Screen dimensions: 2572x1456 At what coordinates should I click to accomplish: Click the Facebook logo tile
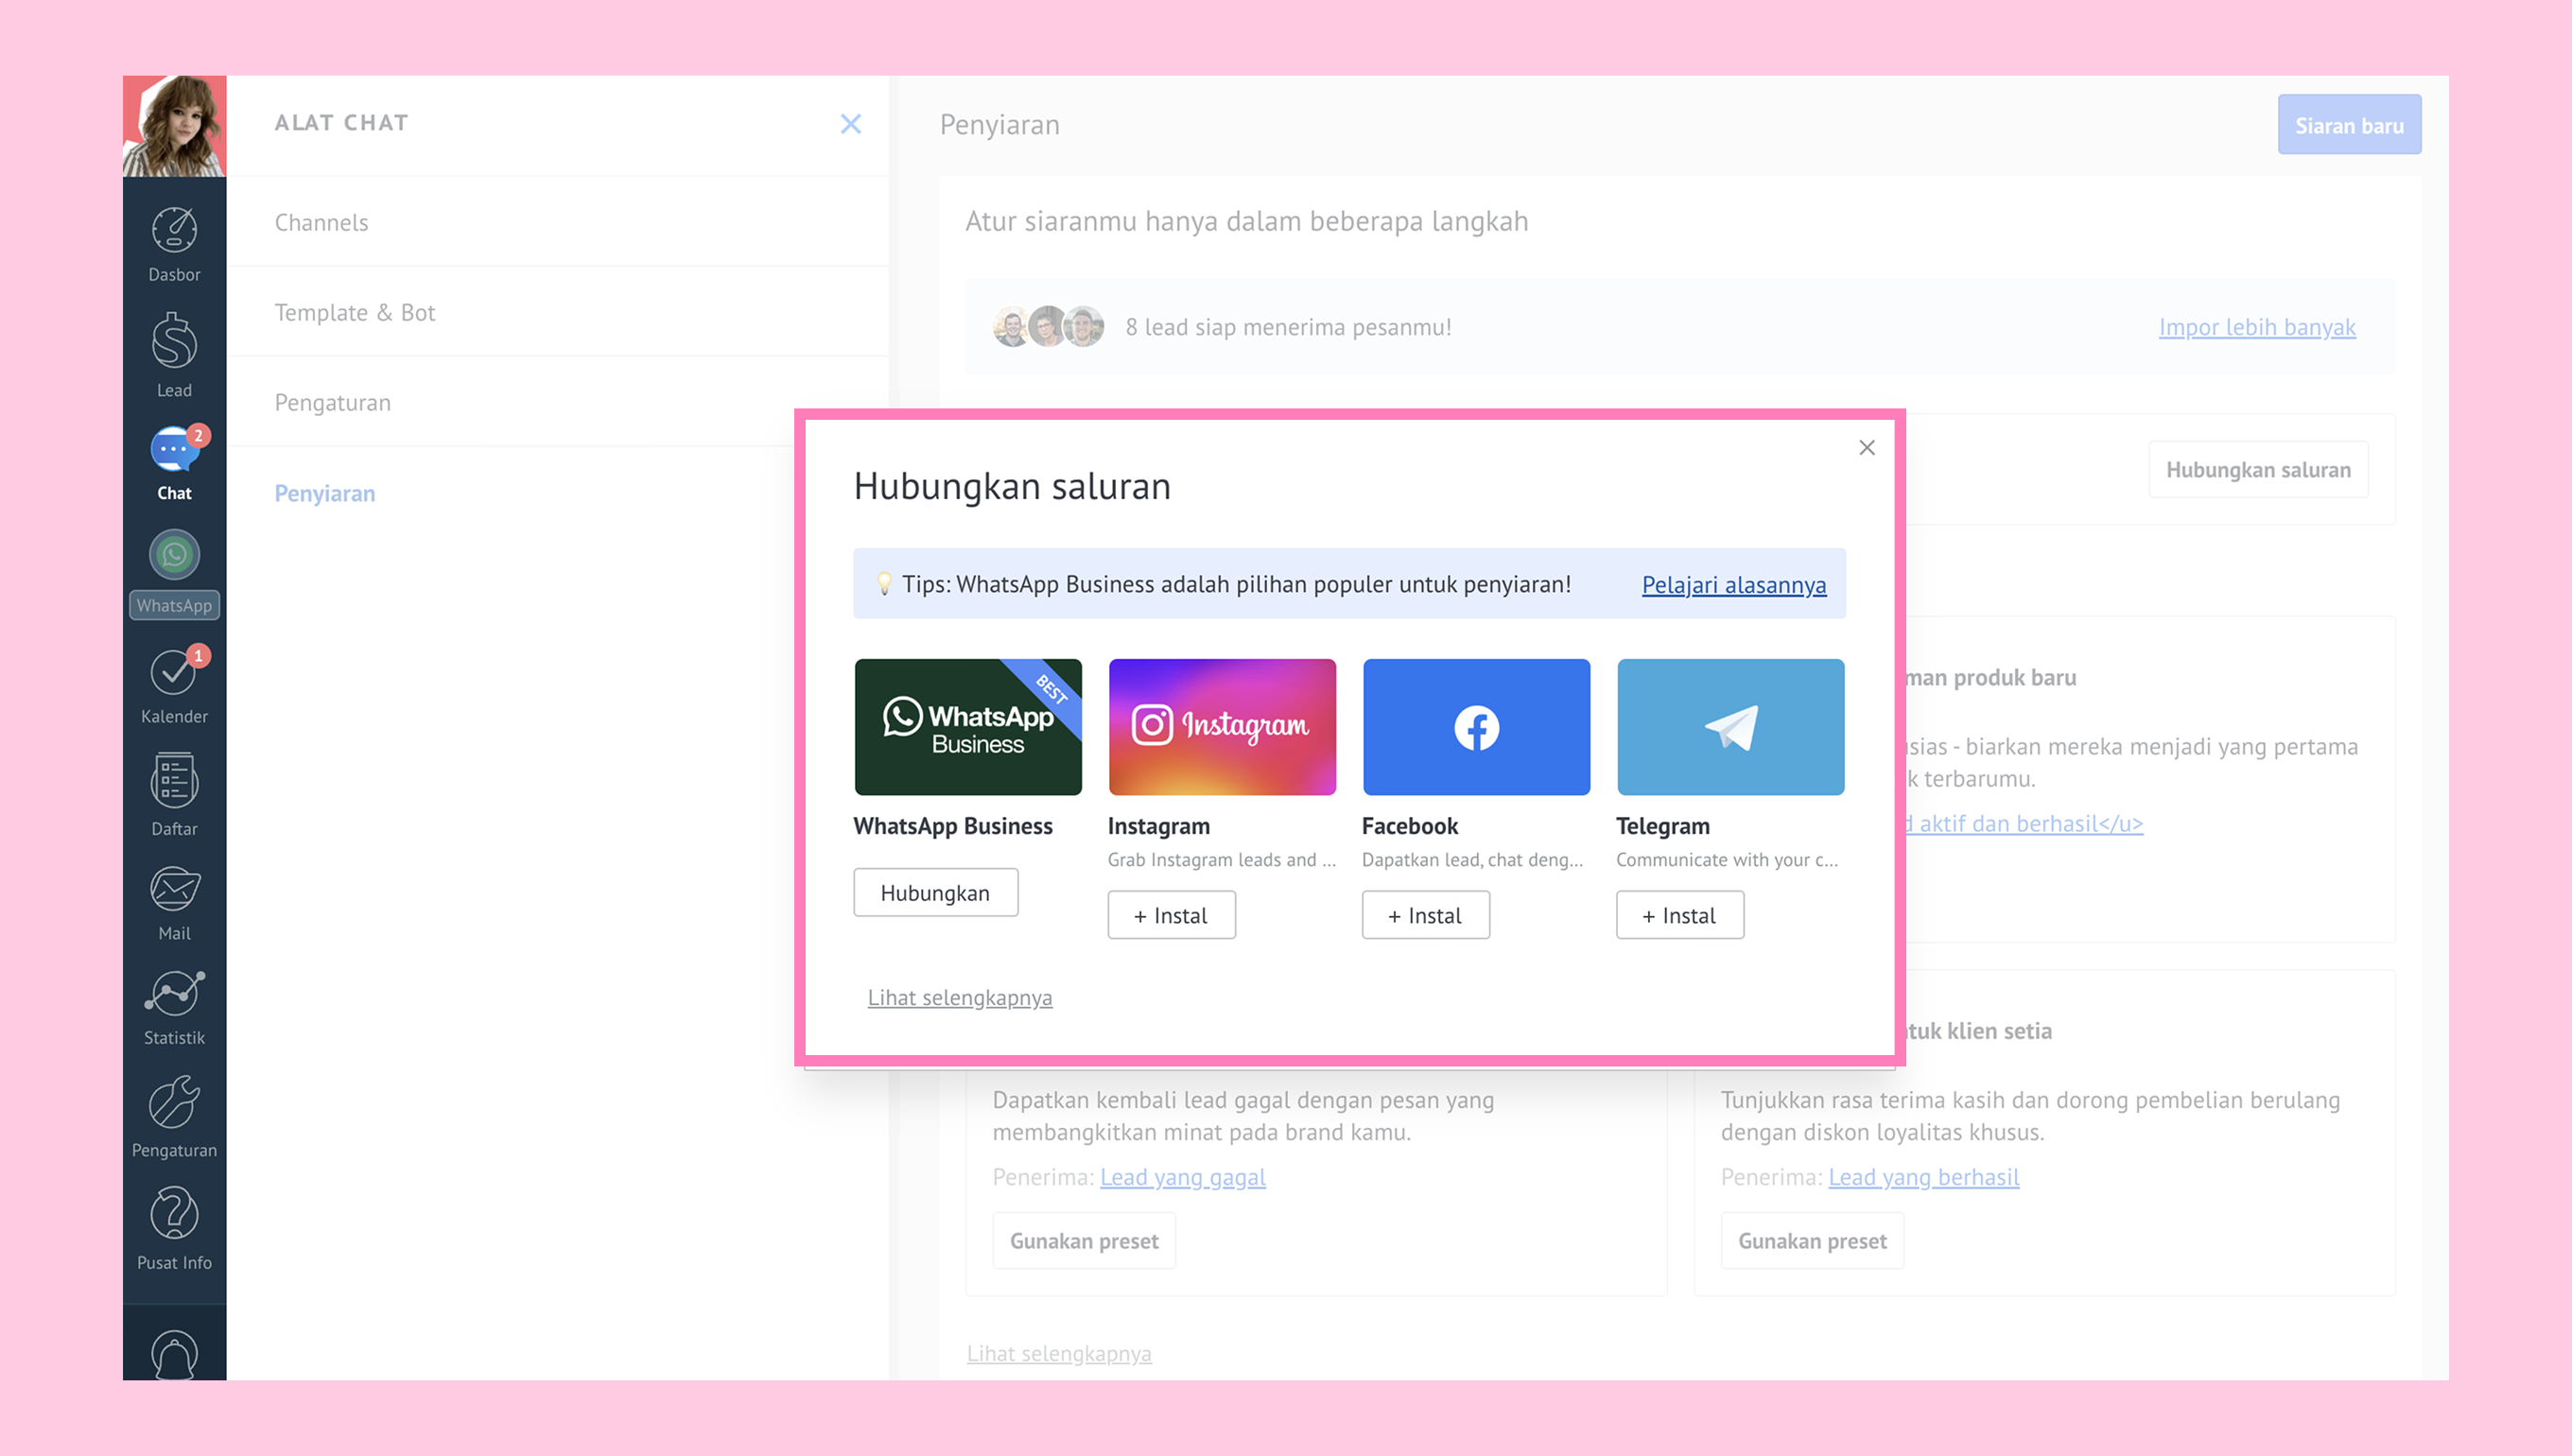pyautogui.click(x=1476, y=727)
